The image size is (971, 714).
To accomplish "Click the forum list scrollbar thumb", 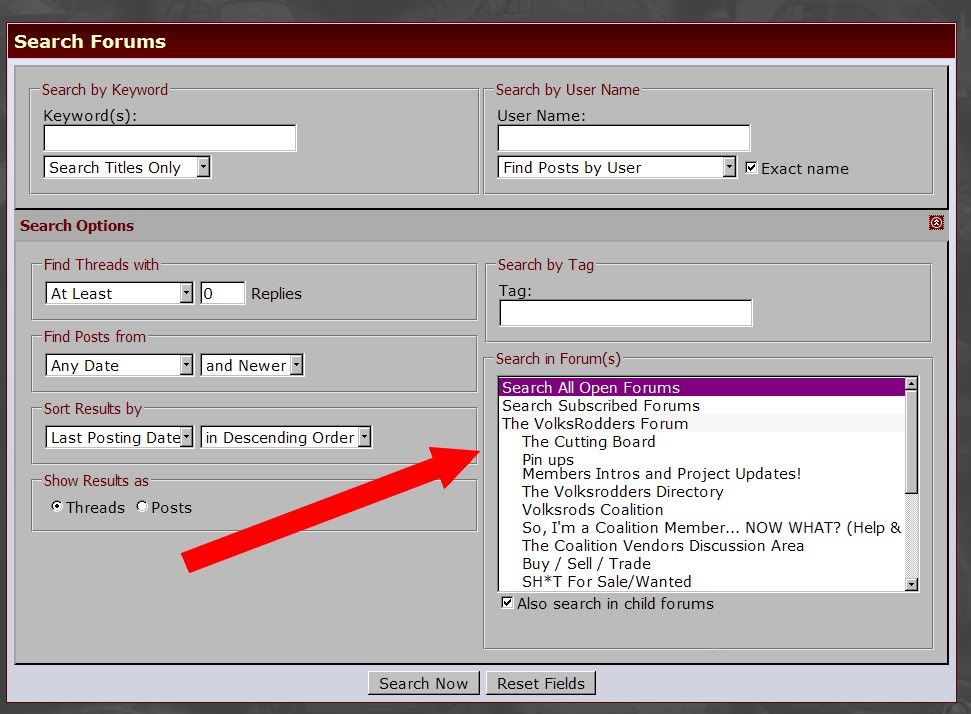I will tap(911, 442).
